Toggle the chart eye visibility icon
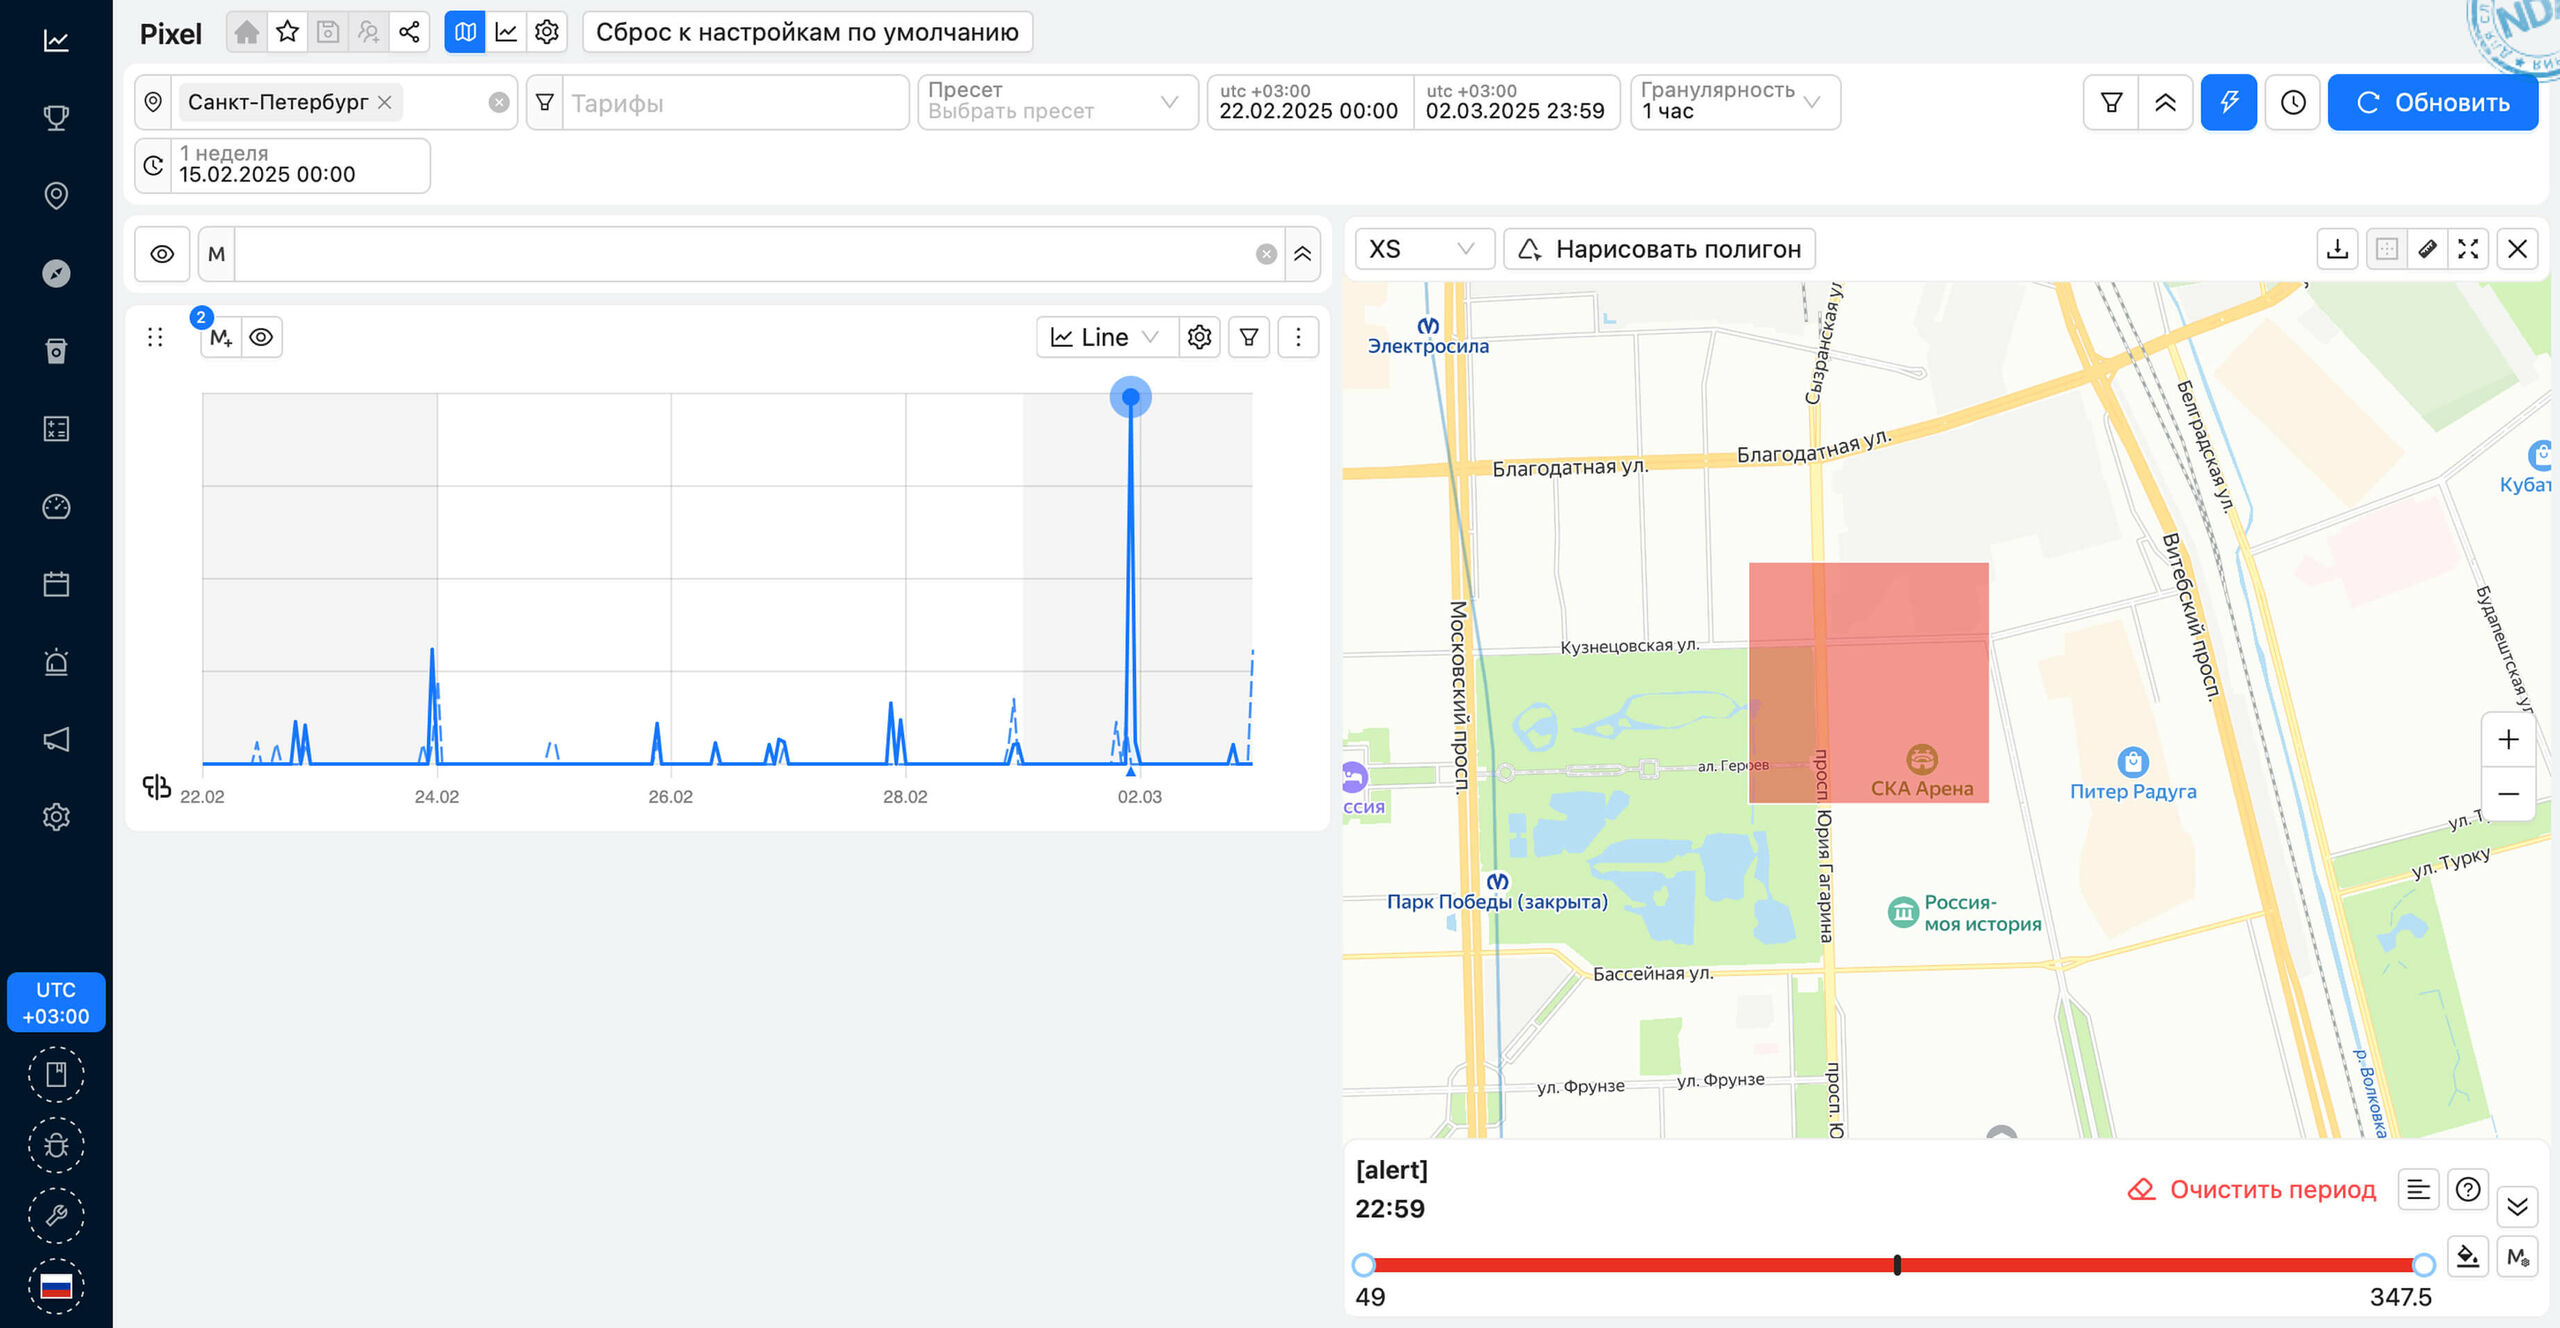 click(261, 337)
